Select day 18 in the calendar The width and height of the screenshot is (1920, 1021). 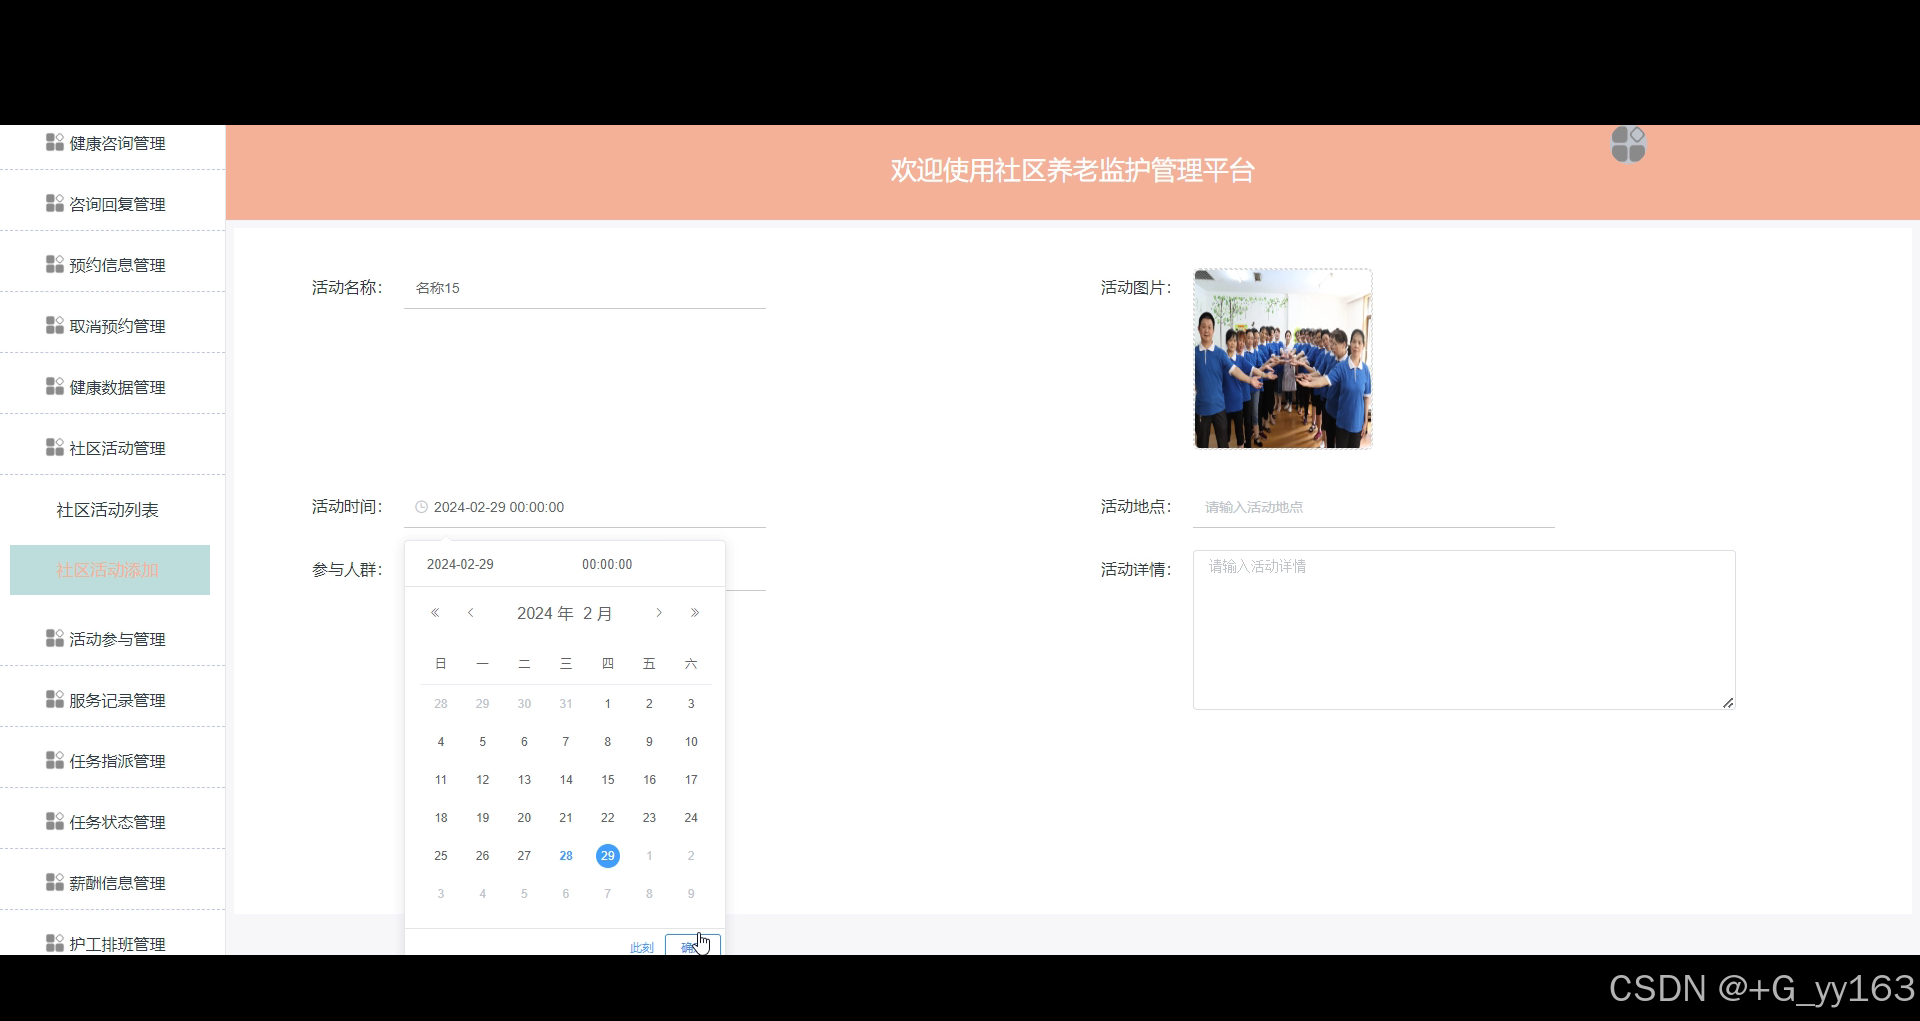pyautogui.click(x=441, y=818)
